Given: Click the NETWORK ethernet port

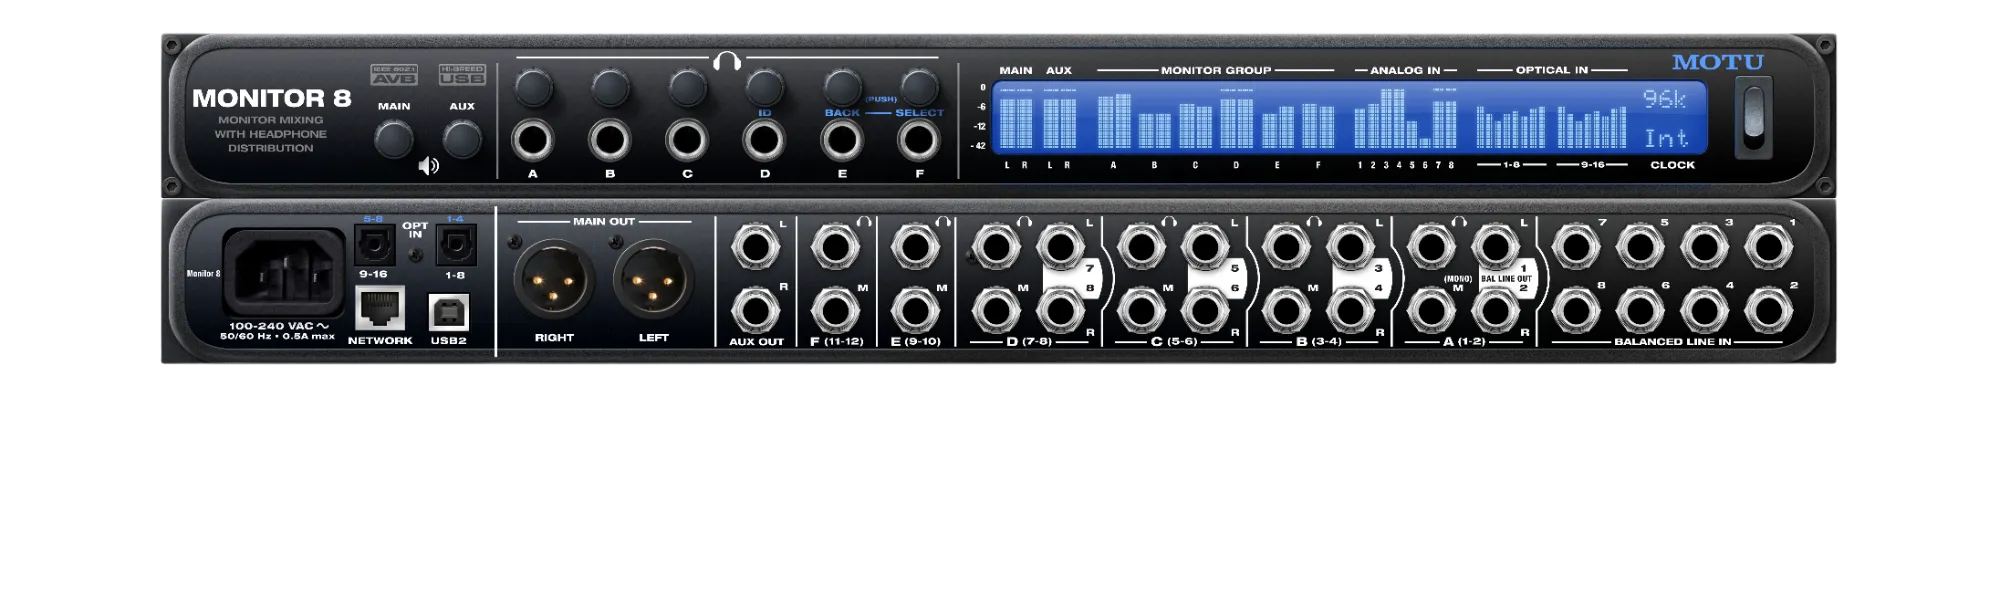Looking at the screenshot, I should click(380, 308).
